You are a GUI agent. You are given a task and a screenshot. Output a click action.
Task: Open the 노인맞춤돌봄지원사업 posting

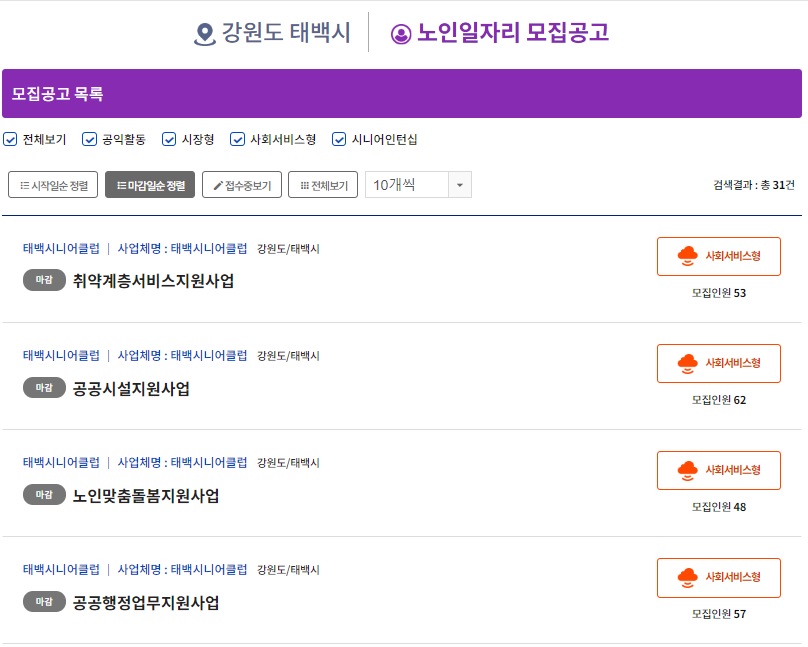coord(146,496)
